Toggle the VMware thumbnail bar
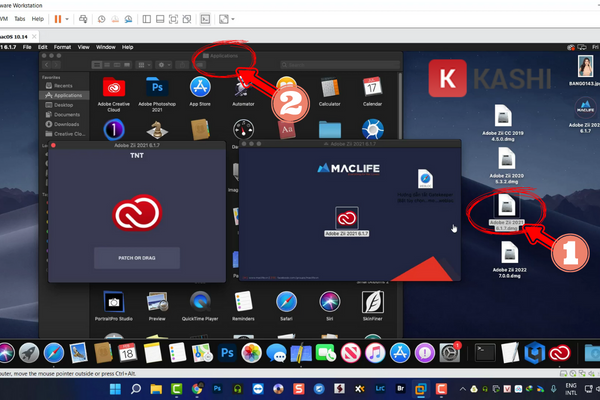This screenshot has width=600, height=400. click(x=160, y=19)
